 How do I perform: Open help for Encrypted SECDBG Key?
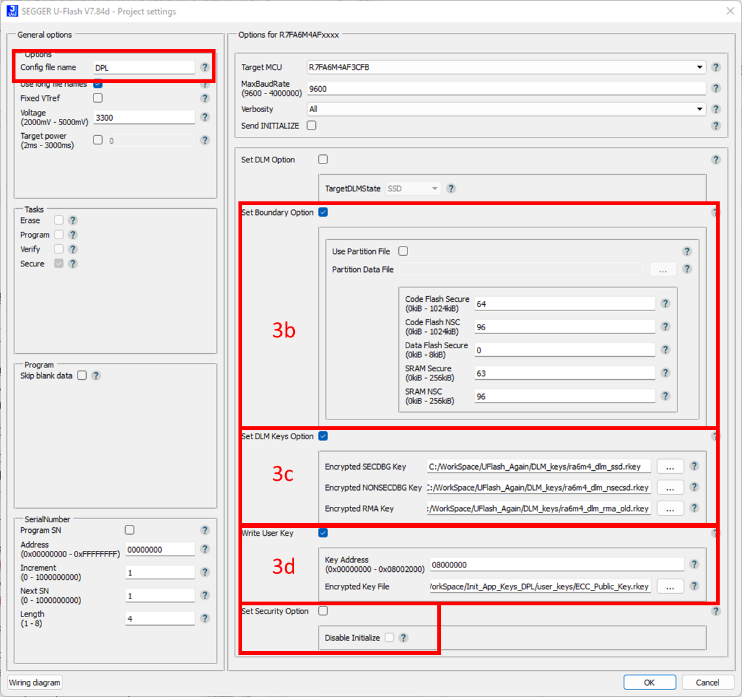[x=694, y=466]
